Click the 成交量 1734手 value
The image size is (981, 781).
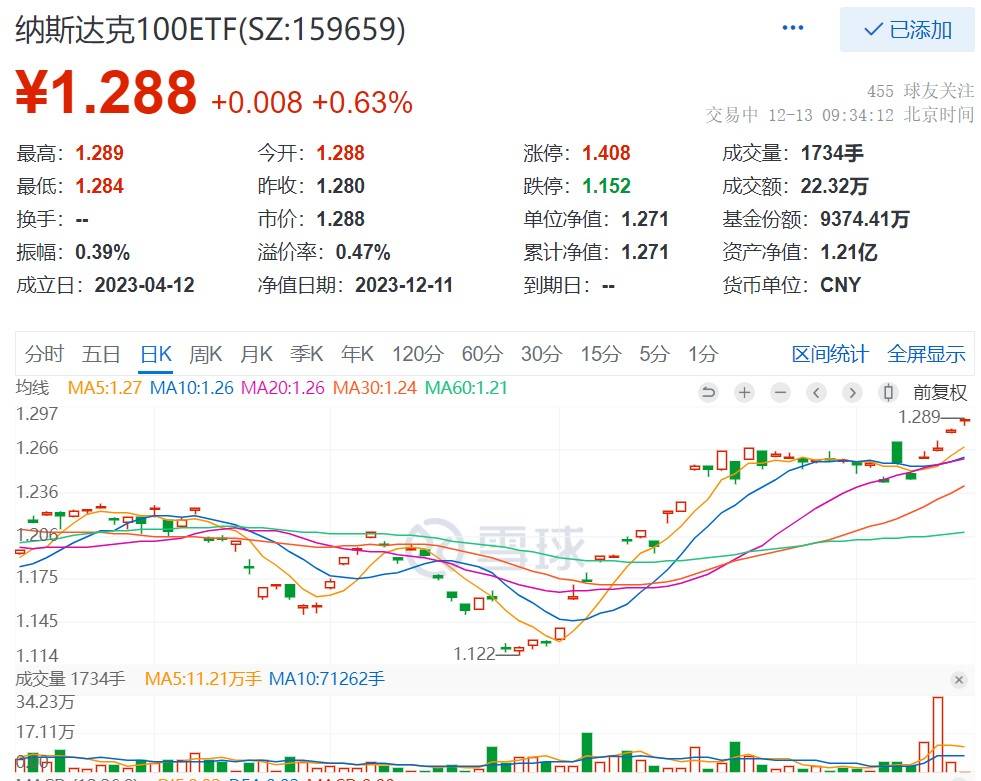pos(832,153)
